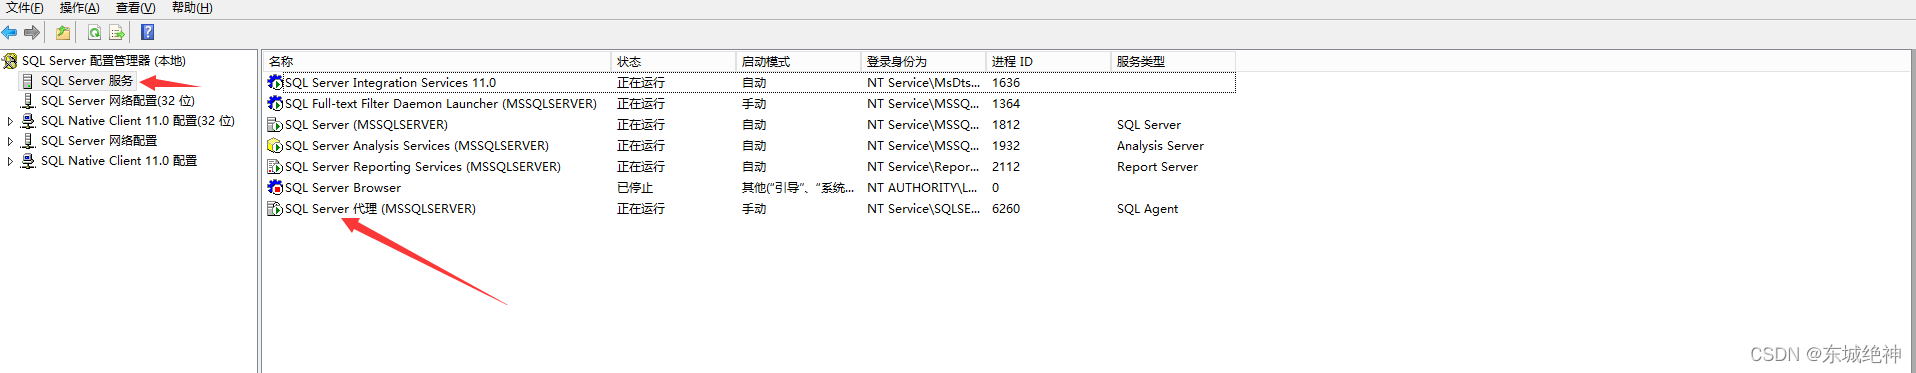This screenshot has width=1916, height=373.
Task: Click the Refresh toolbar icon
Action: click(94, 33)
